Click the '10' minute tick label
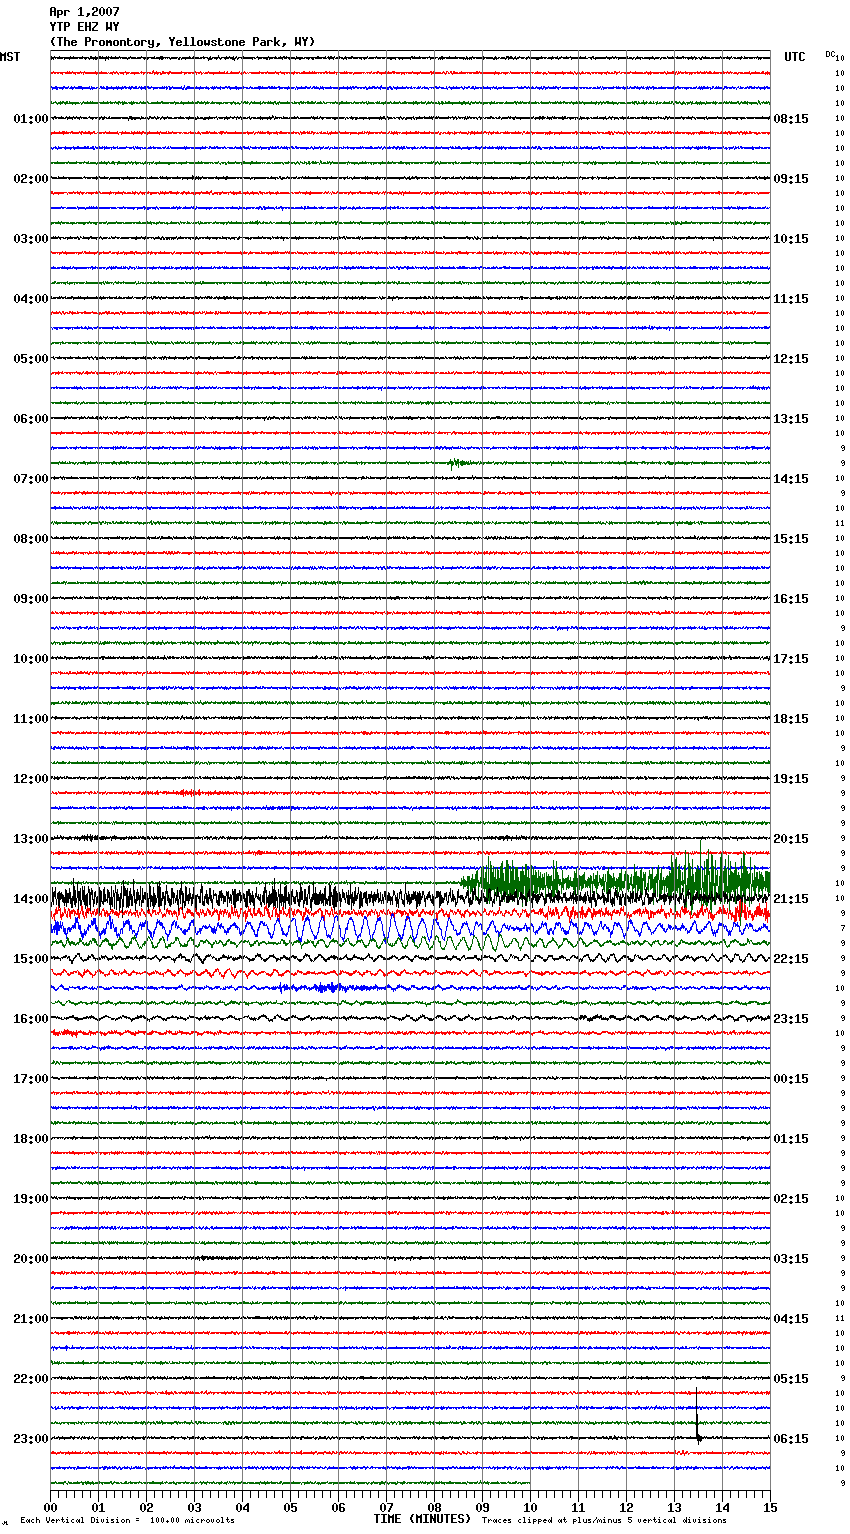Screen dimensions: 850x1534 point(530,1507)
